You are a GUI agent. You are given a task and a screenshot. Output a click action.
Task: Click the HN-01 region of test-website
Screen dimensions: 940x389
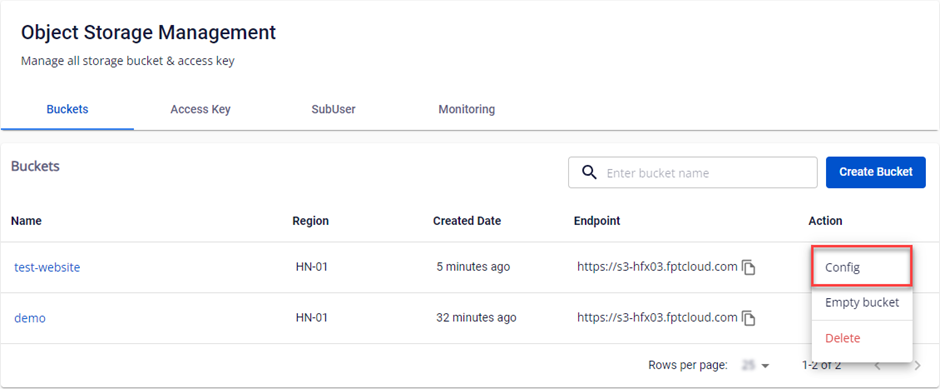tap(312, 267)
